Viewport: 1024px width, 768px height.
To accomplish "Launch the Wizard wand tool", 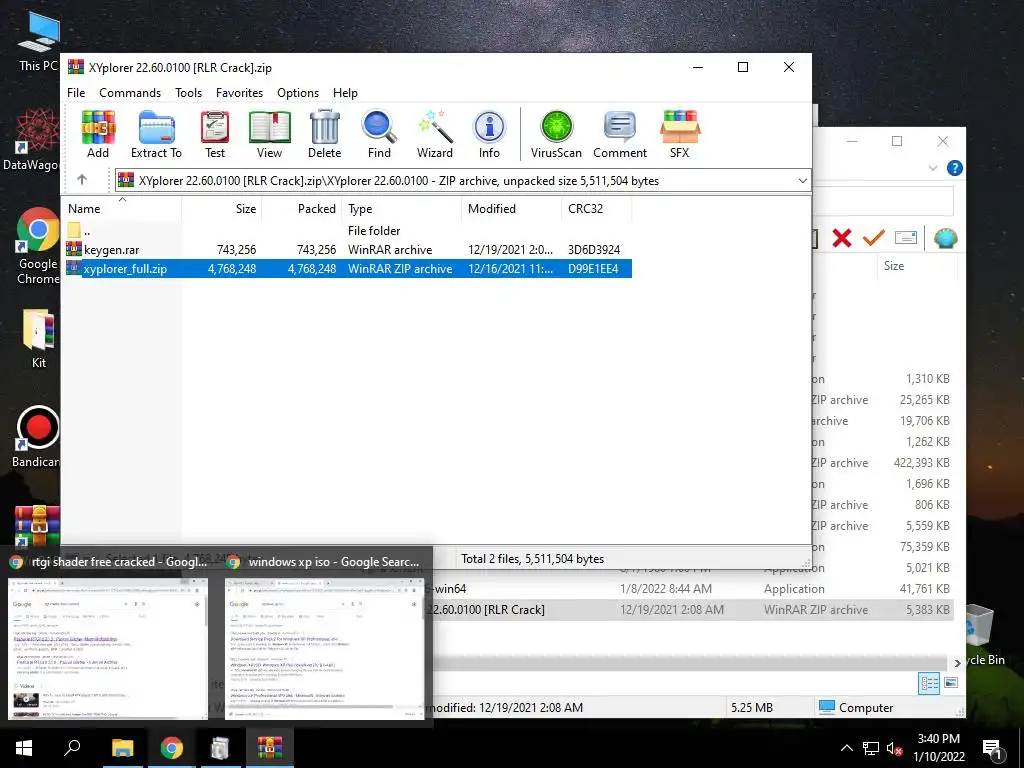I will point(435,135).
